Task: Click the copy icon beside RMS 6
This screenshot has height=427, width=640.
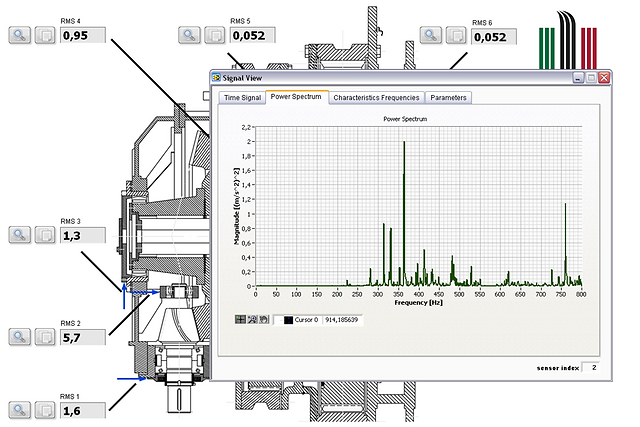Action: pos(456,35)
